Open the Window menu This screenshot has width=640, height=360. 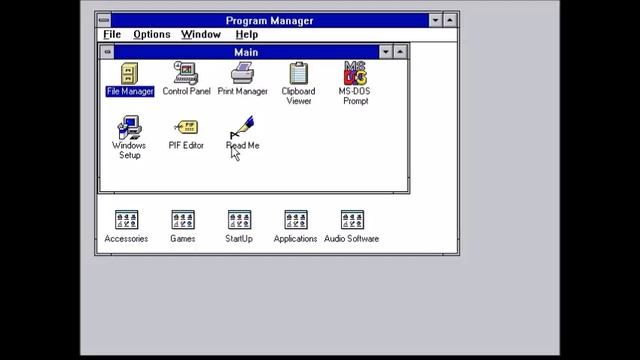(201, 35)
